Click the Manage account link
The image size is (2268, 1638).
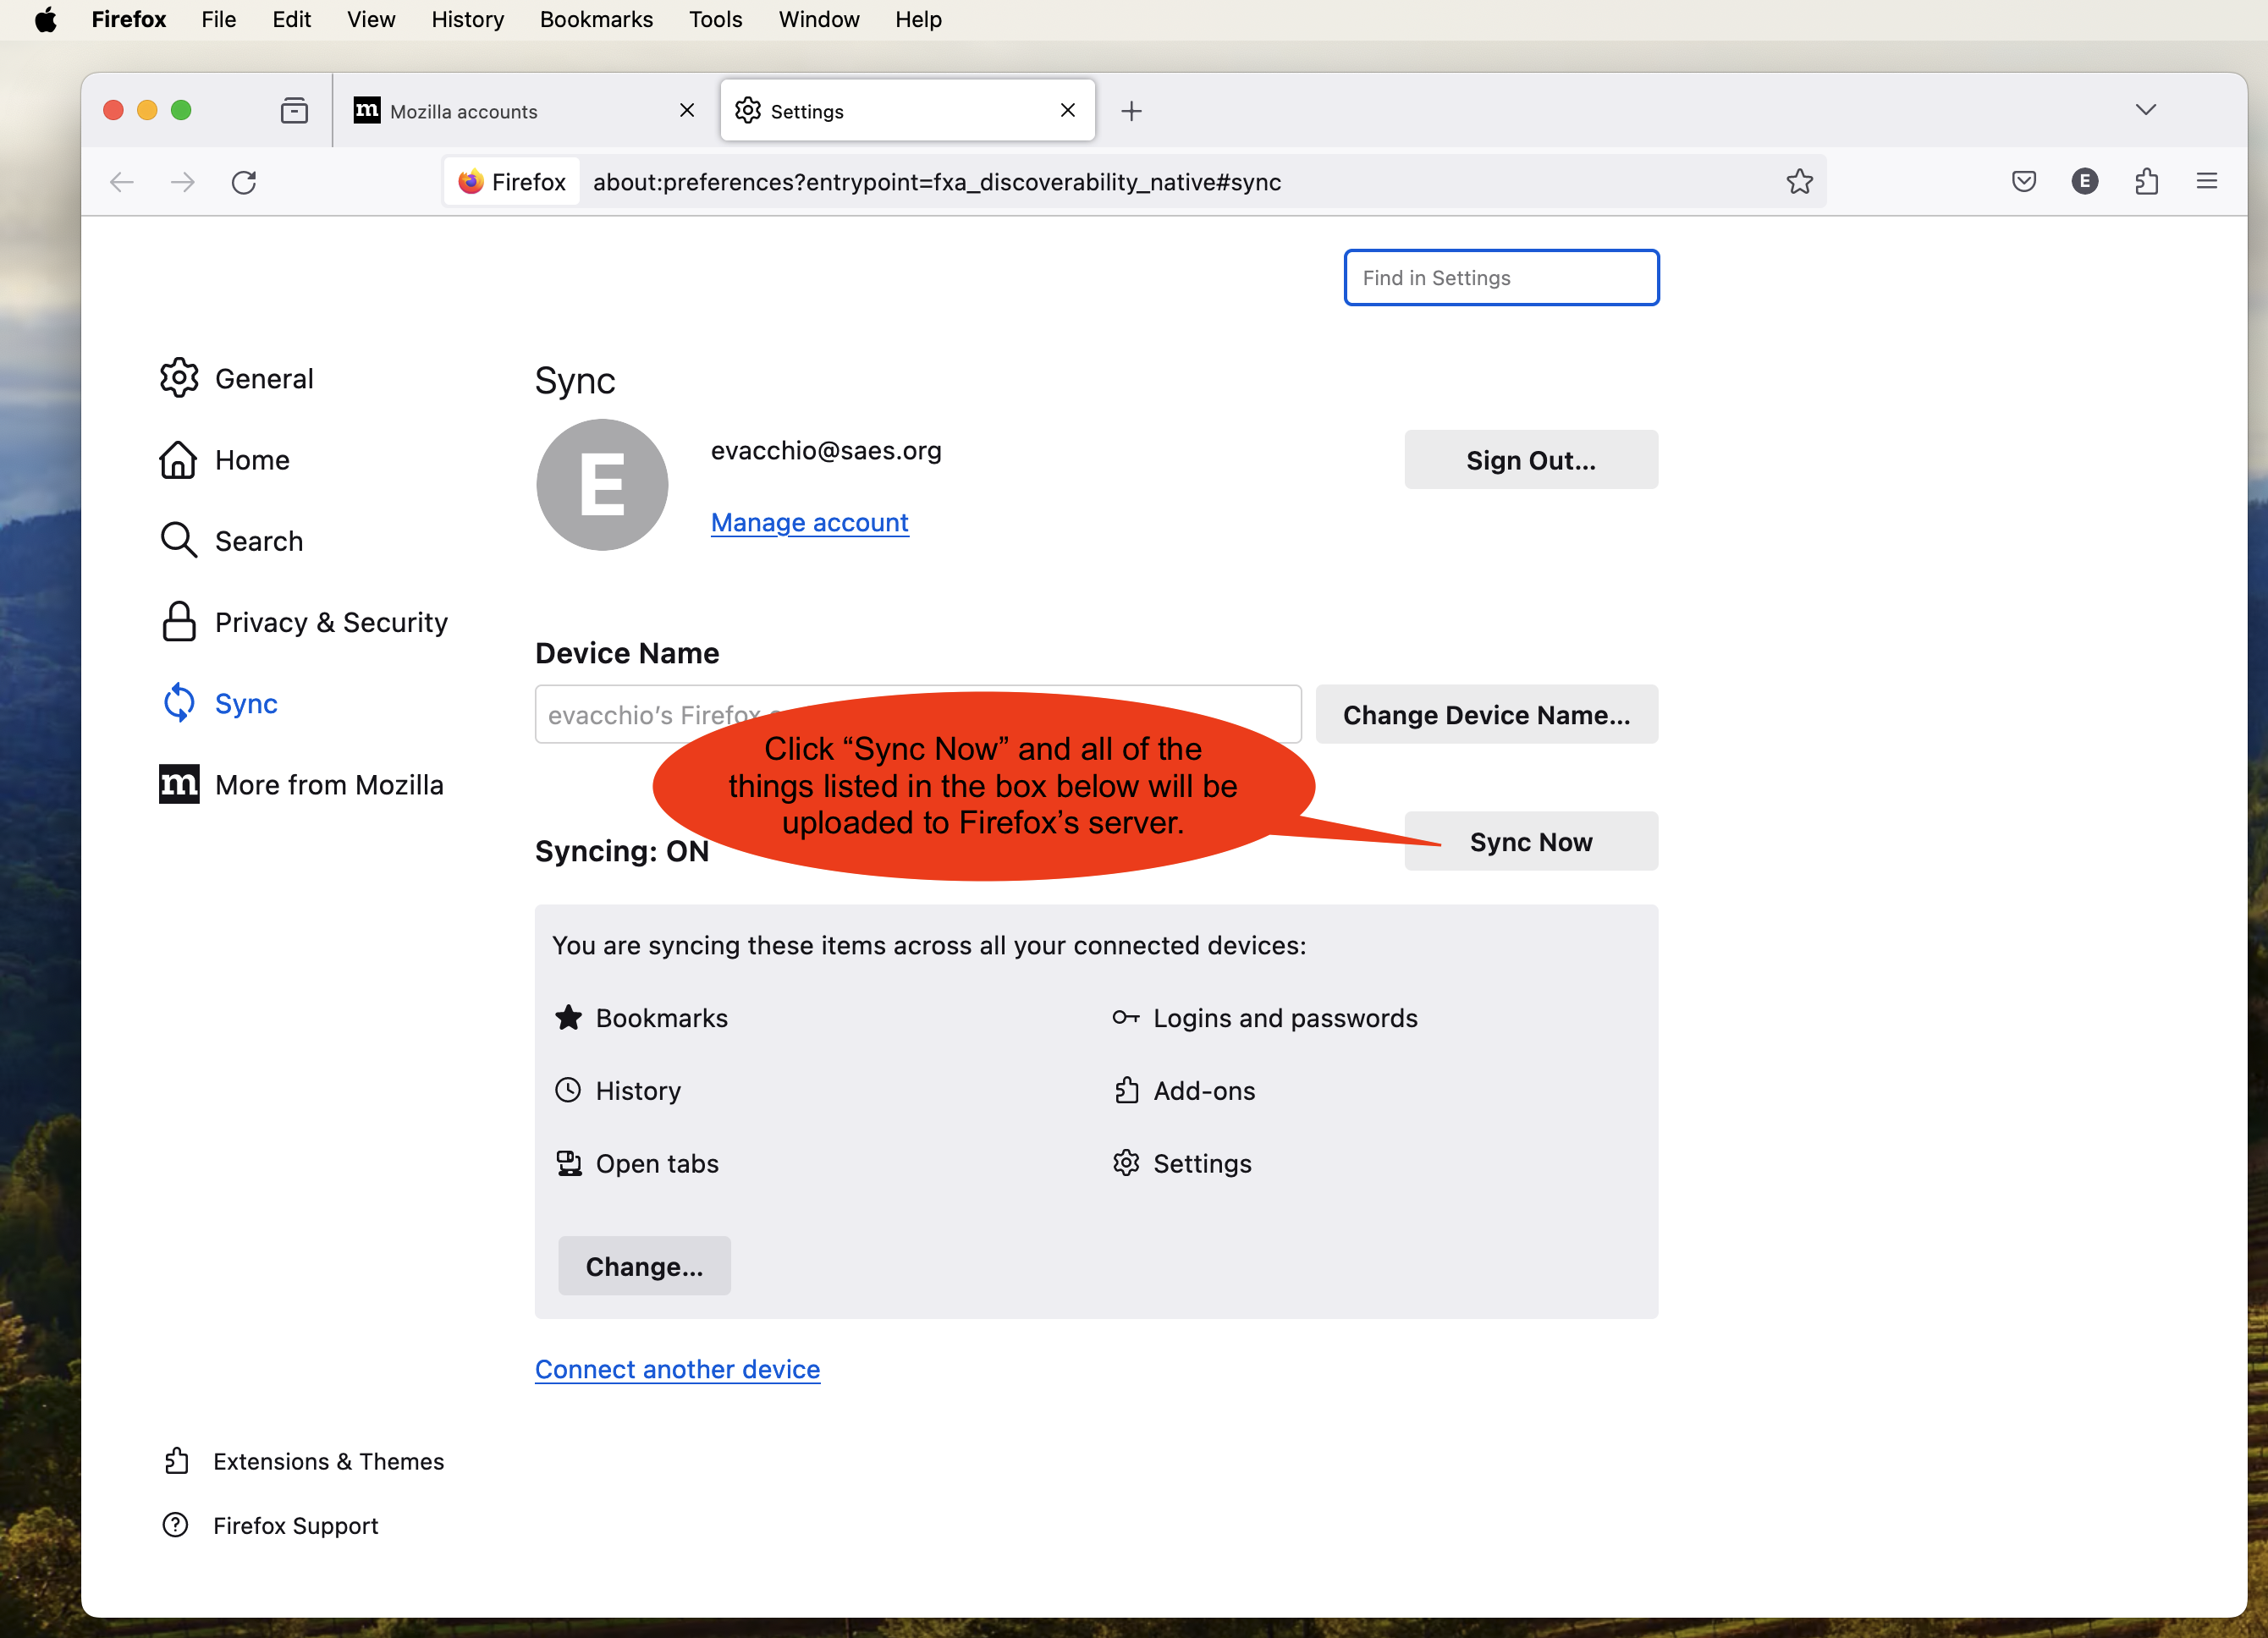809,523
